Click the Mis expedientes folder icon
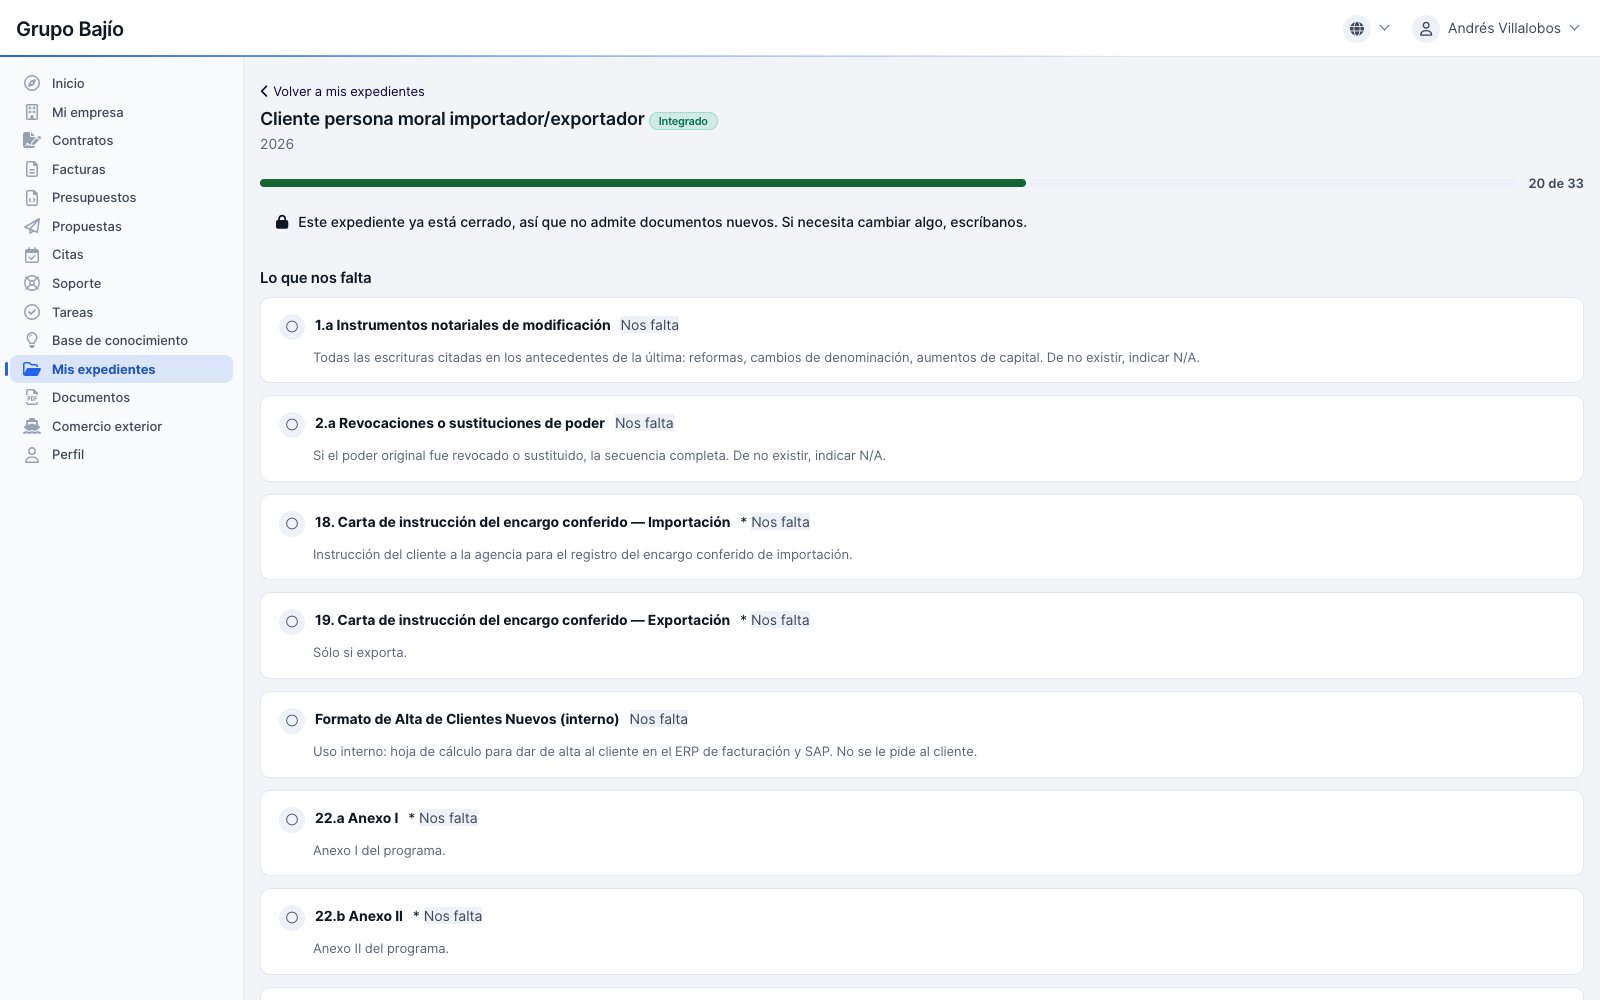Image resolution: width=1600 pixels, height=1000 pixels. coord(32,369)
